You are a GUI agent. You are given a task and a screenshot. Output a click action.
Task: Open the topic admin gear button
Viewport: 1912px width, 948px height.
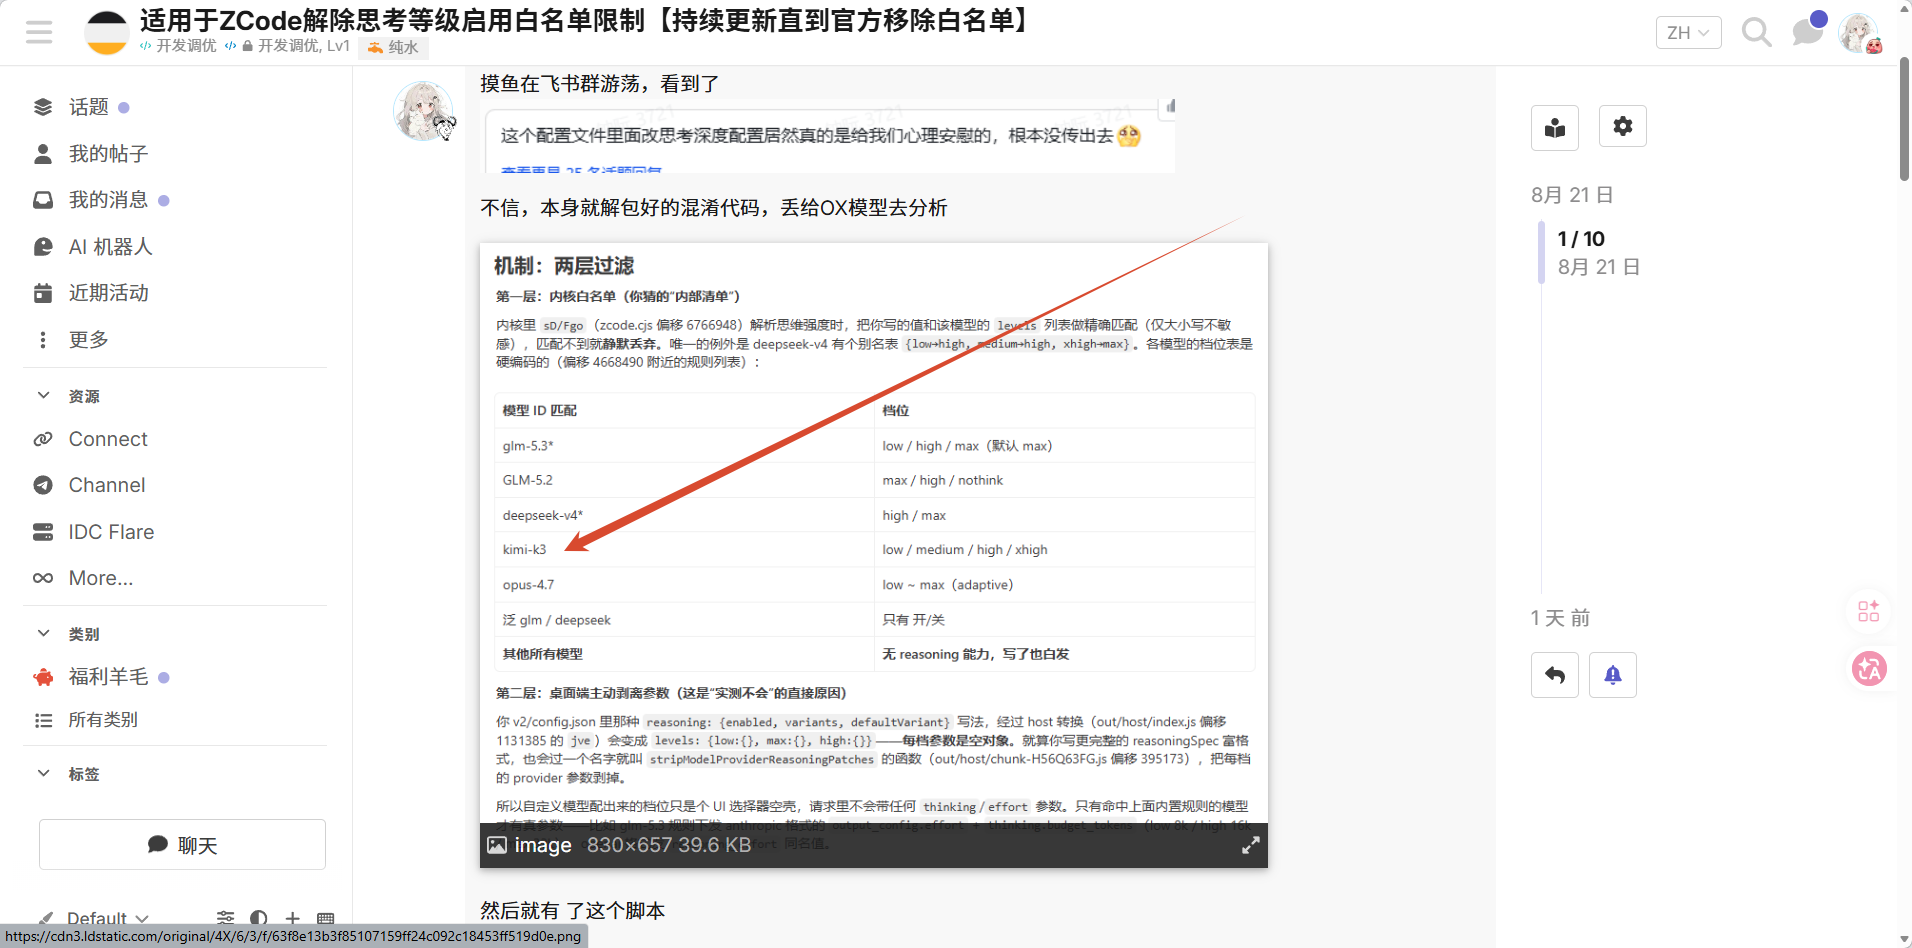tap(1622, 126)
